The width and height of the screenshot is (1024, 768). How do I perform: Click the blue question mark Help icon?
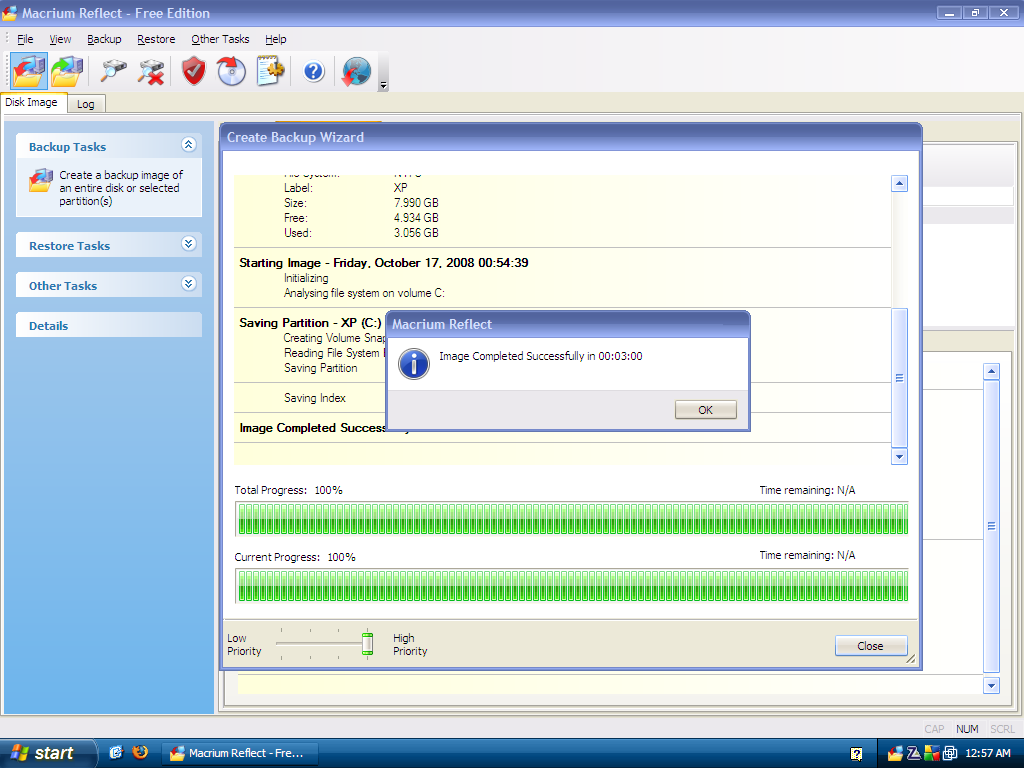pos(314,71)
